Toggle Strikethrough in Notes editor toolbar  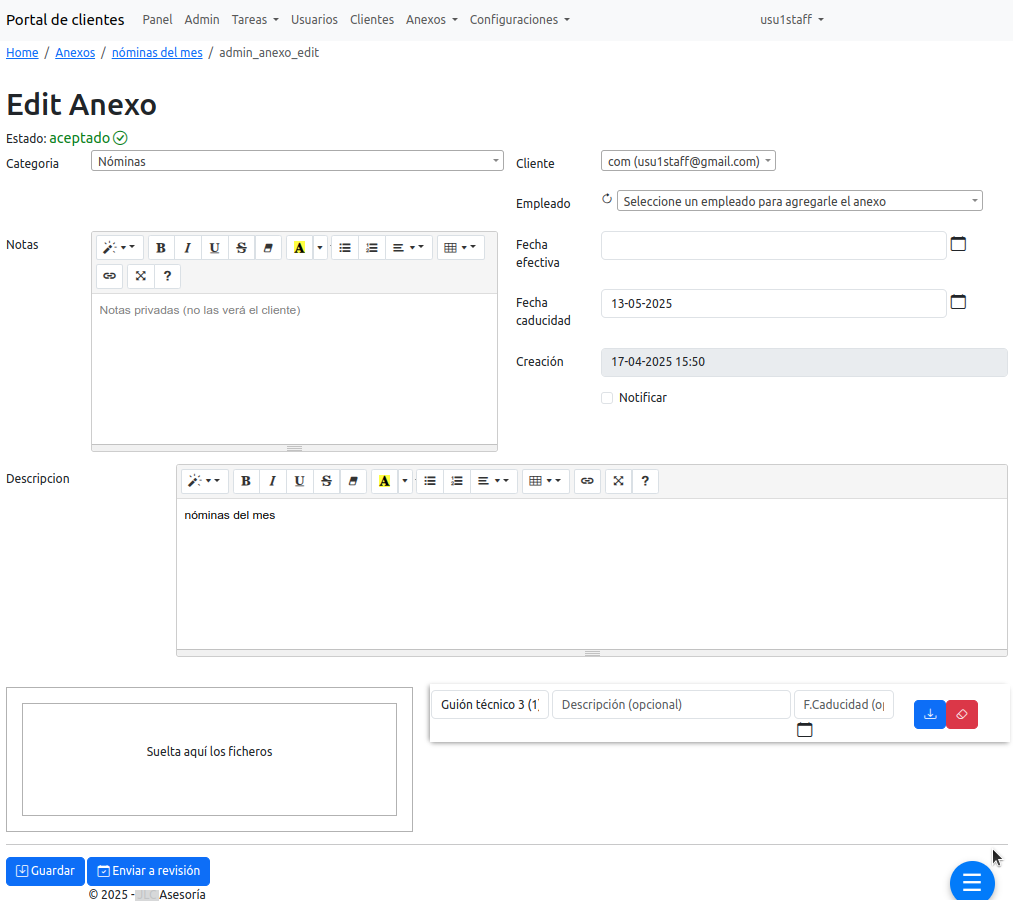[x=241, y=248]
